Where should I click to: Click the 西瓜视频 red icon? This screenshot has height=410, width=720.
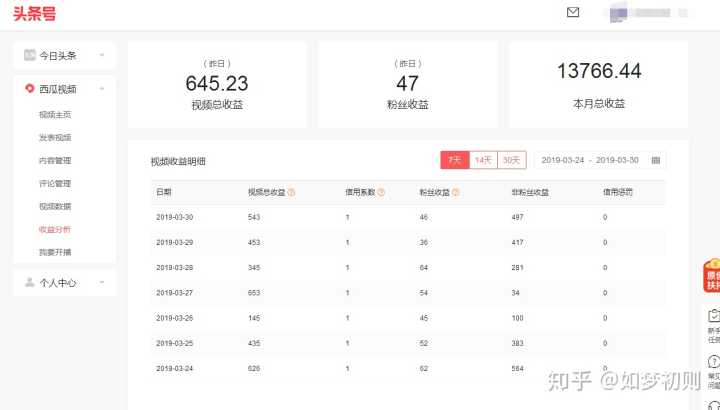point(30,88)
